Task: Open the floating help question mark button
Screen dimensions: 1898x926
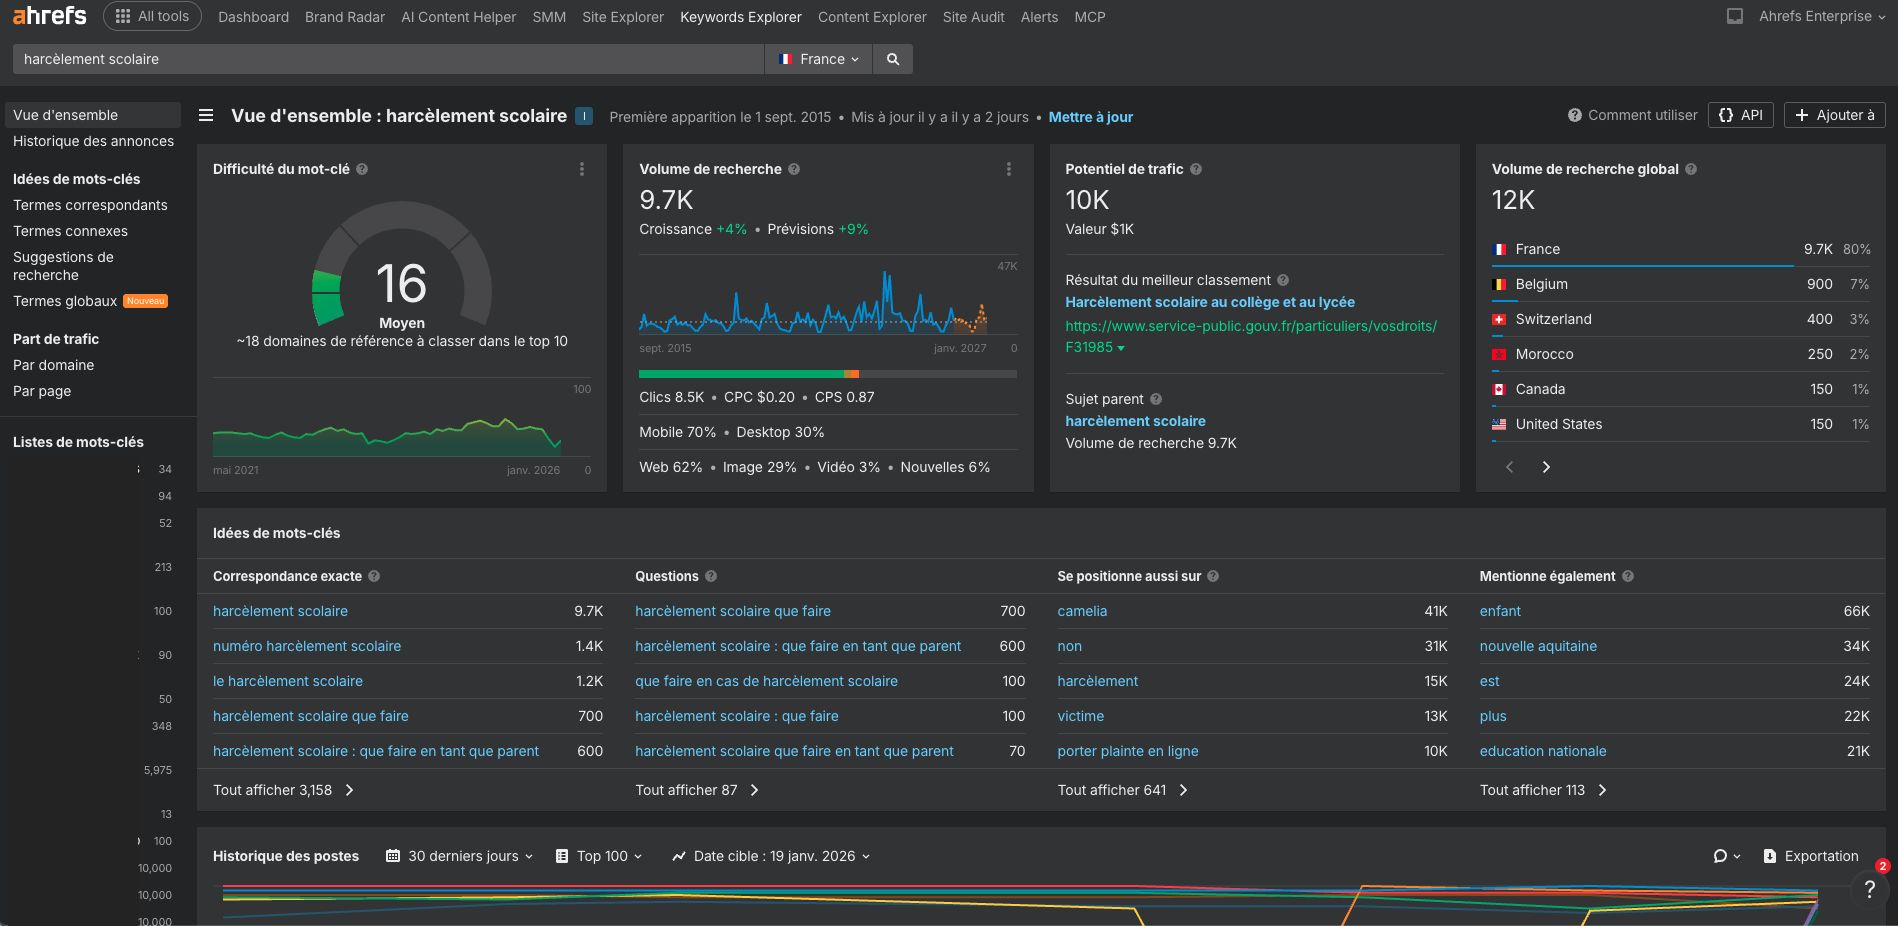Action: (x=1871, y=888)
